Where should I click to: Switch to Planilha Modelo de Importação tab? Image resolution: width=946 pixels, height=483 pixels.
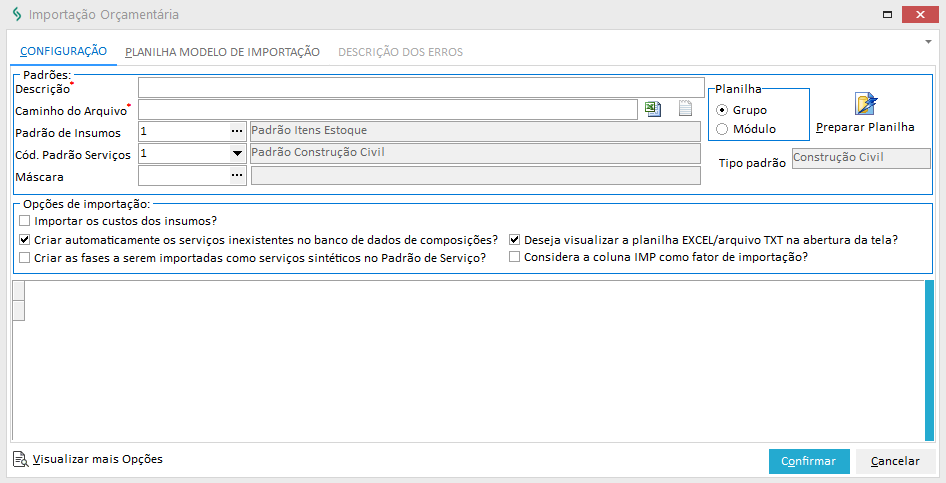click(x=222, y=52)
